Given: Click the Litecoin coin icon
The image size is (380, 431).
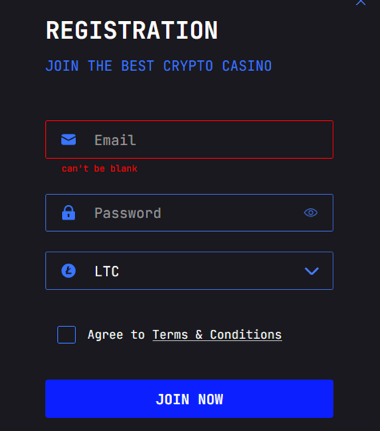Looking at the screenshot, I should 69,271.
